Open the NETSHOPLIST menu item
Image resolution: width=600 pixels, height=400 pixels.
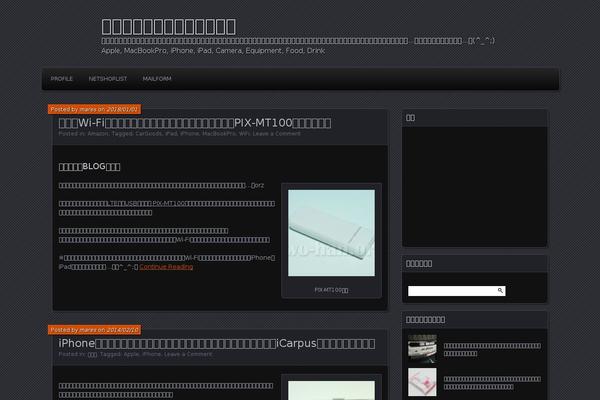tap(108, 79)
